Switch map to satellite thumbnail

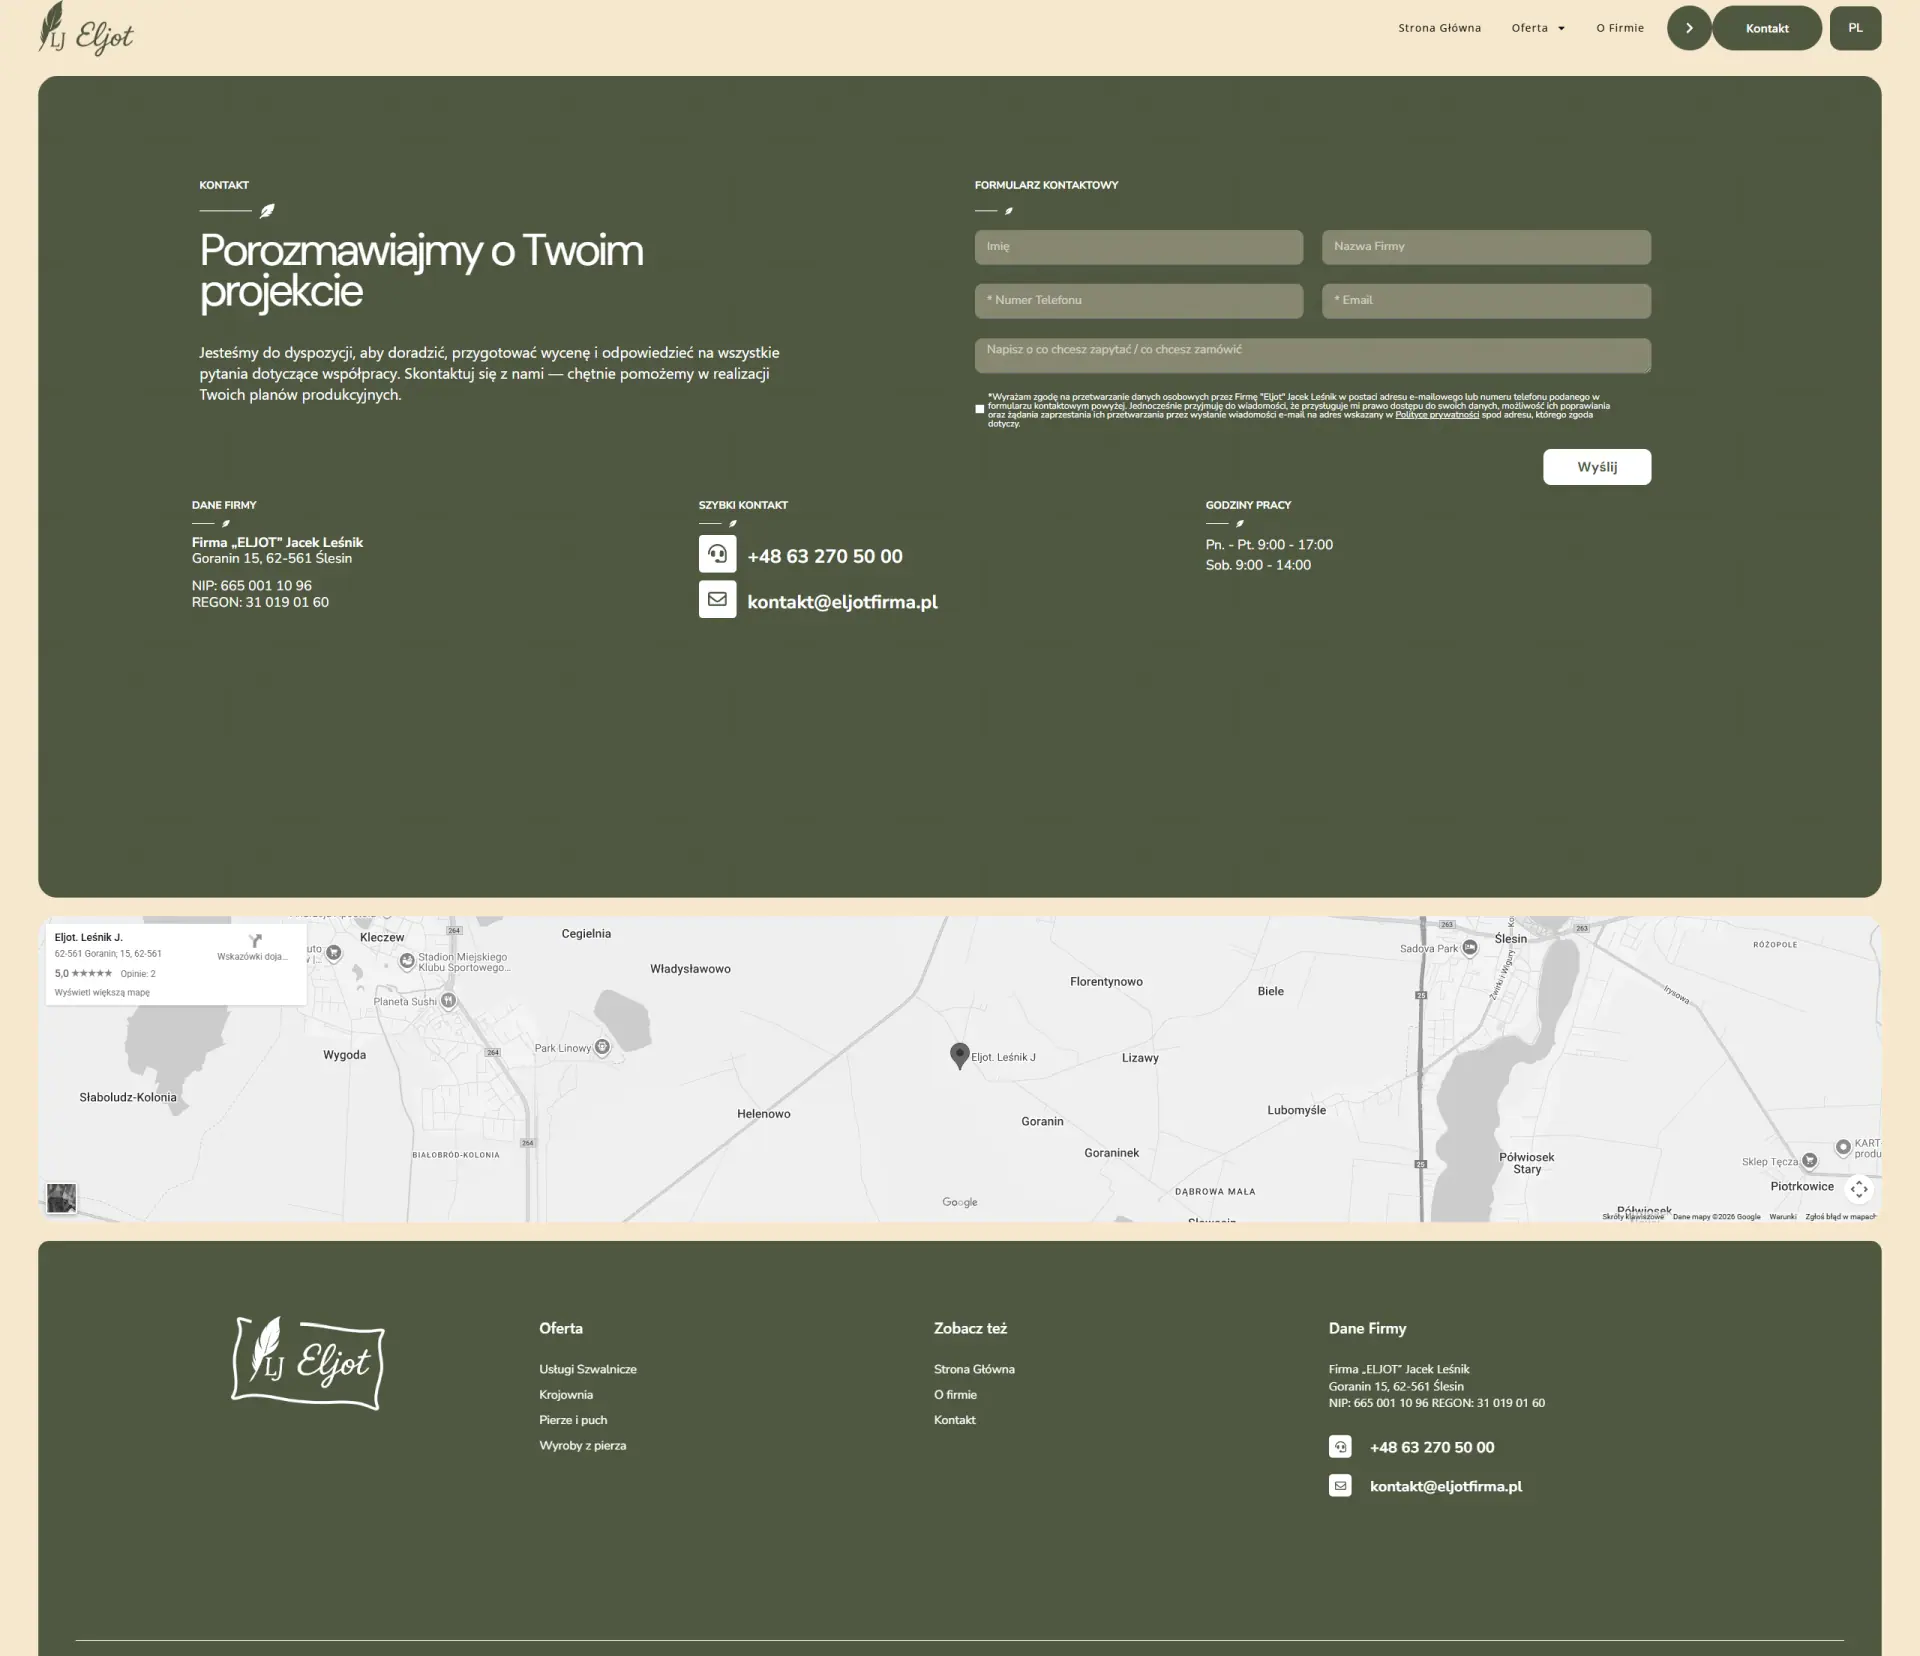62,1197
